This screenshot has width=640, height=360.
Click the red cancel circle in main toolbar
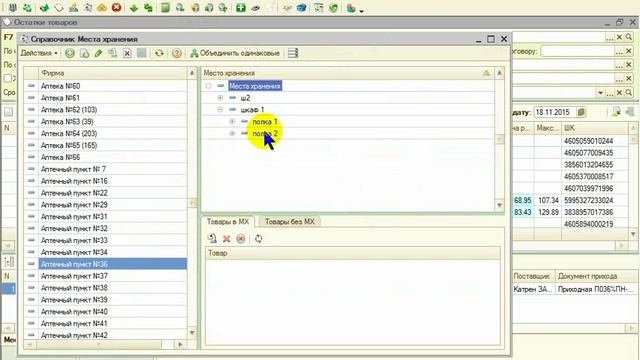coord(116,7)
